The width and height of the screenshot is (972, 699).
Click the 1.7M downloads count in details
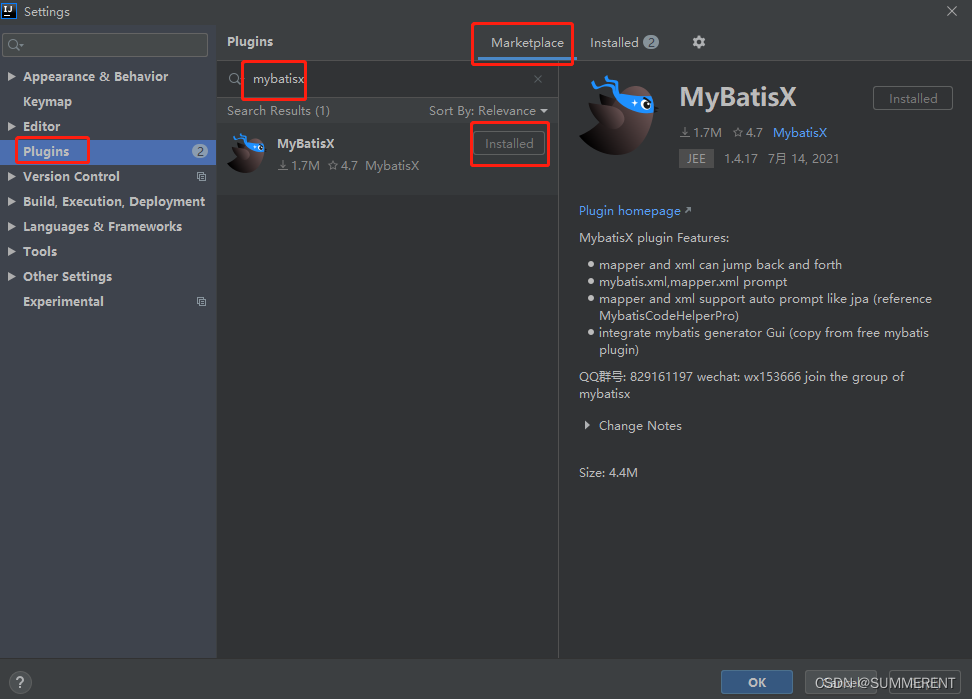pos(701,133)
